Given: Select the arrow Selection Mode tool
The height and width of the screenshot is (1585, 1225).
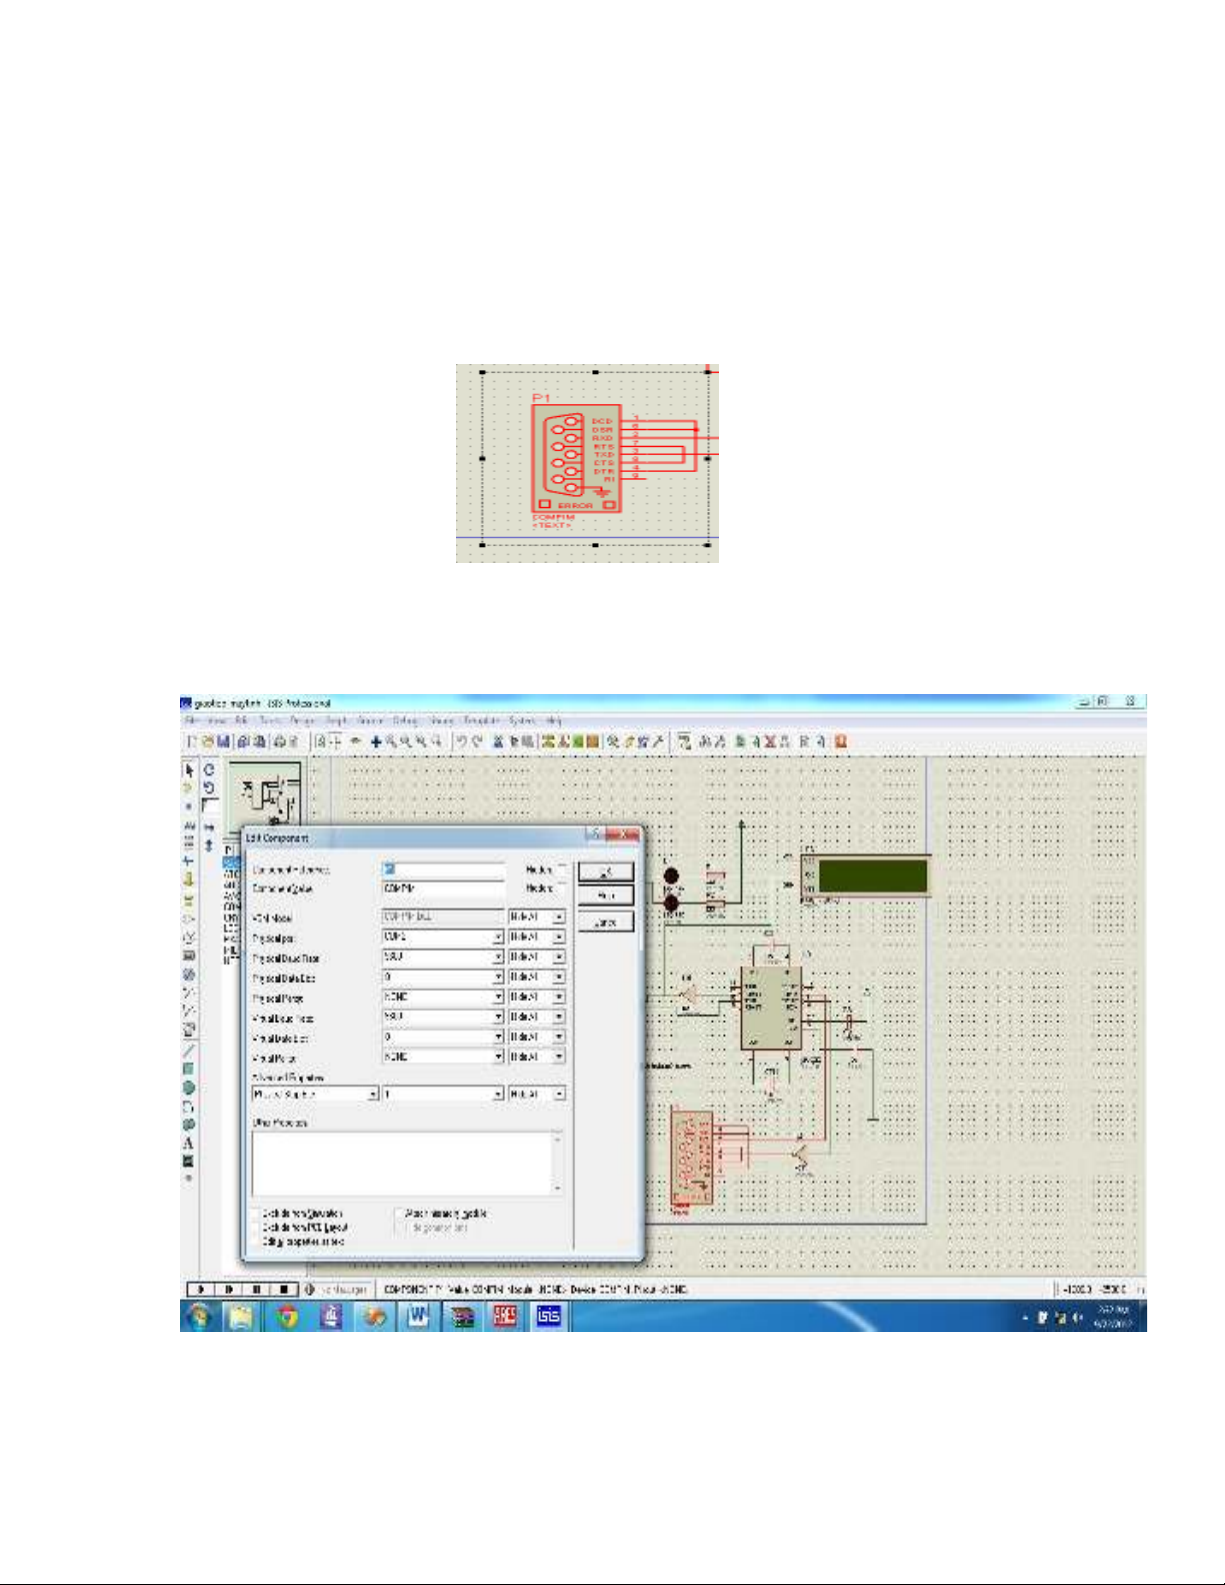Looking at the screenshot, I should point(189,771).
